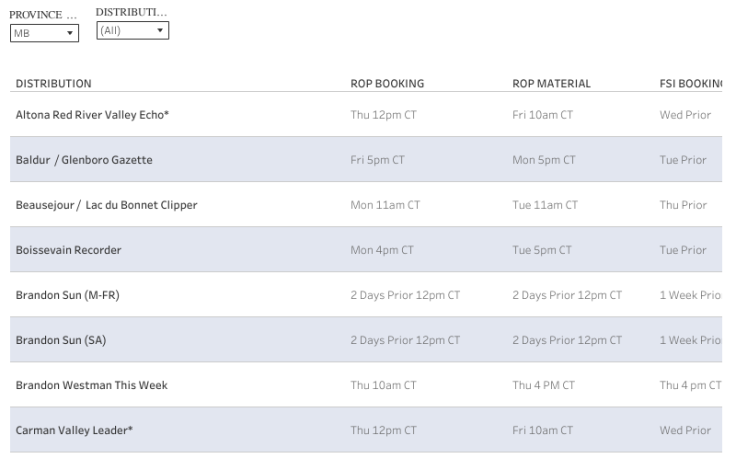The image size is (736, 454).
Task: Click Beausejour / Lac du Bonnet Clipper
Action: click(106, 205)
